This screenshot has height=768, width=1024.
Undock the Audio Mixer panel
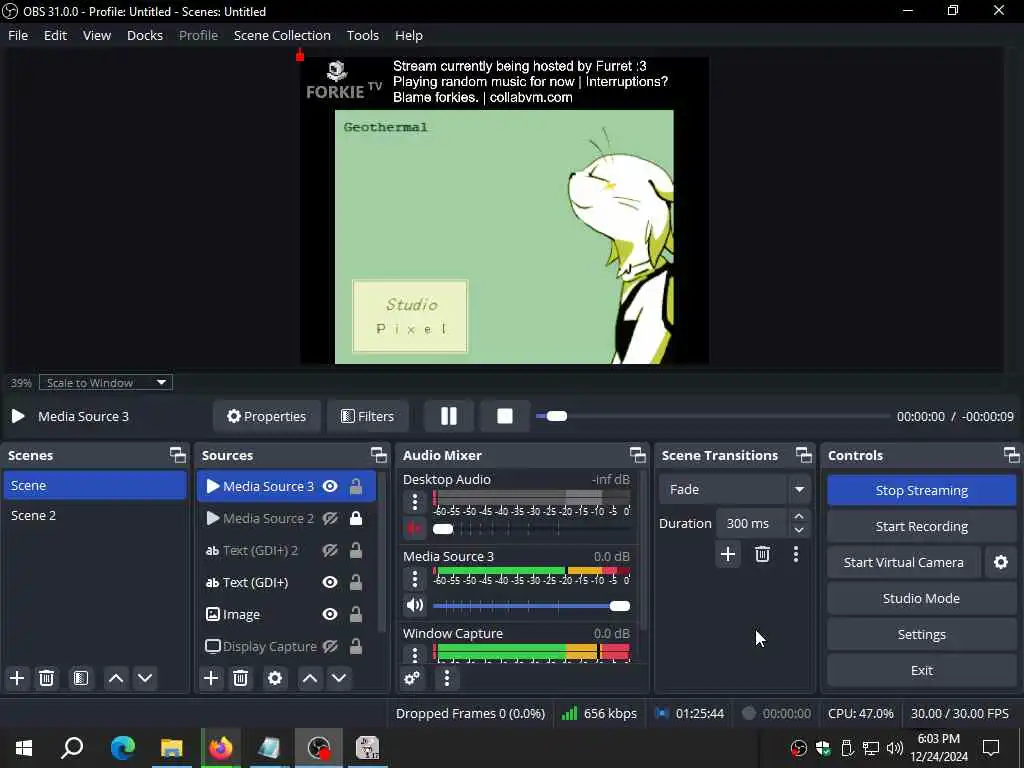tap(637, 455)
